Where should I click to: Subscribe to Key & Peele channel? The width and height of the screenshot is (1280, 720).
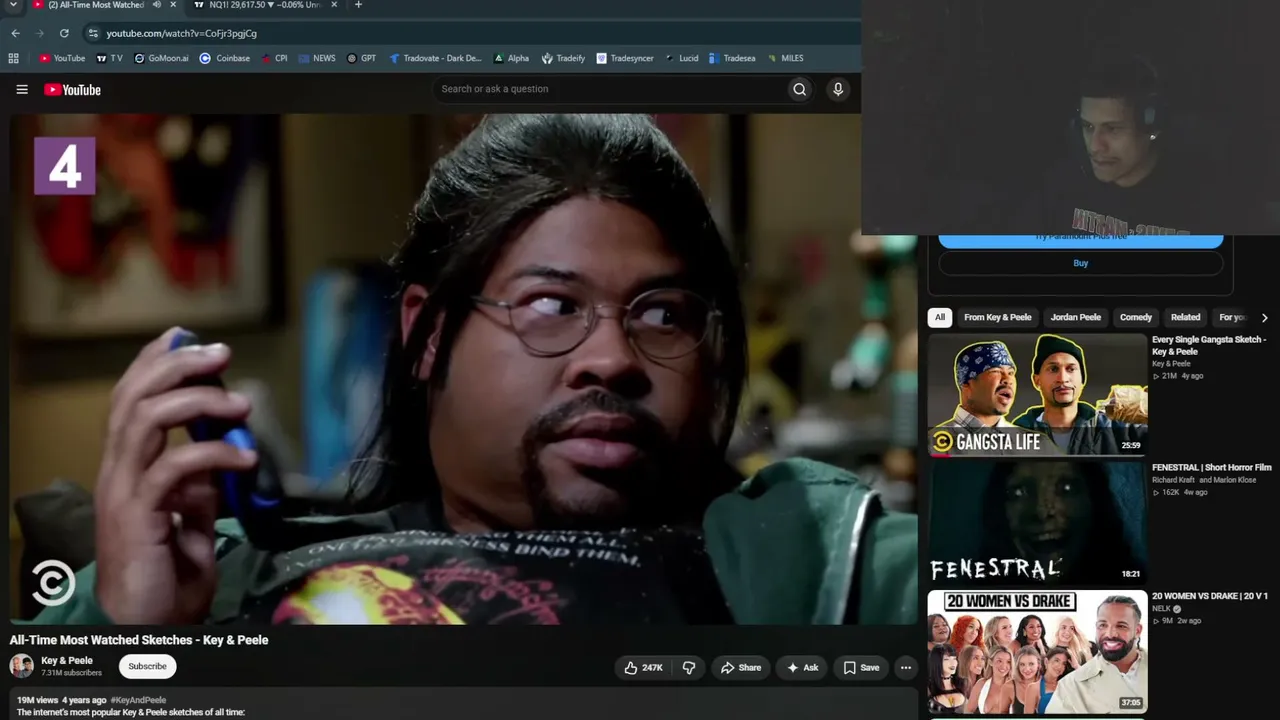tap(147, 666)
